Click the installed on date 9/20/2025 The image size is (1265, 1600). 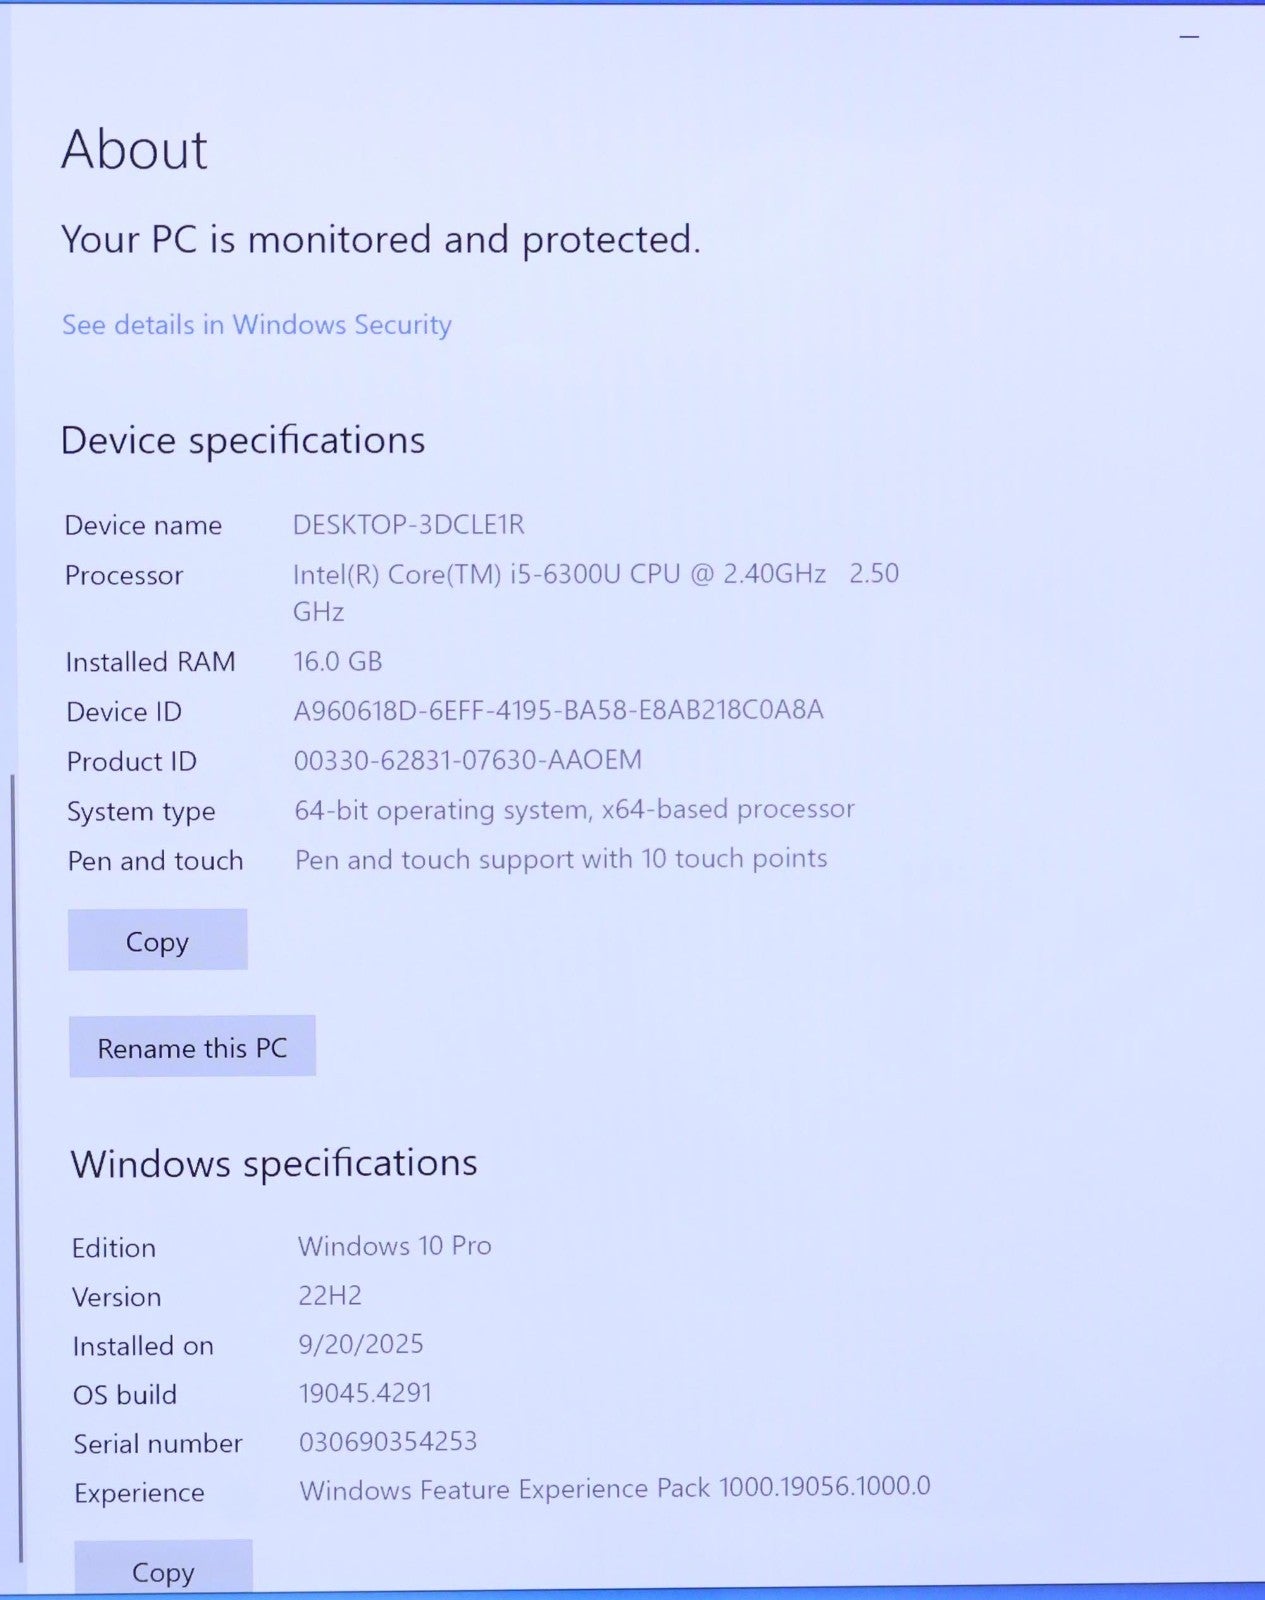(361, 1344)
